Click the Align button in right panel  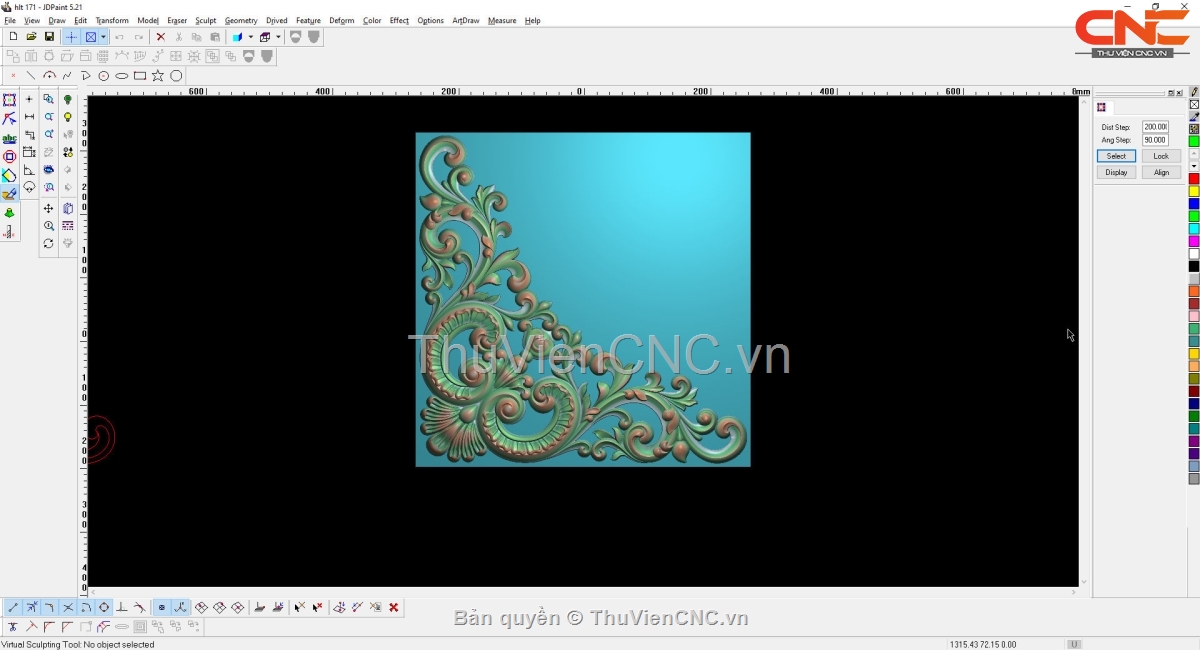pyautogui.click(x=1161, y=172)
